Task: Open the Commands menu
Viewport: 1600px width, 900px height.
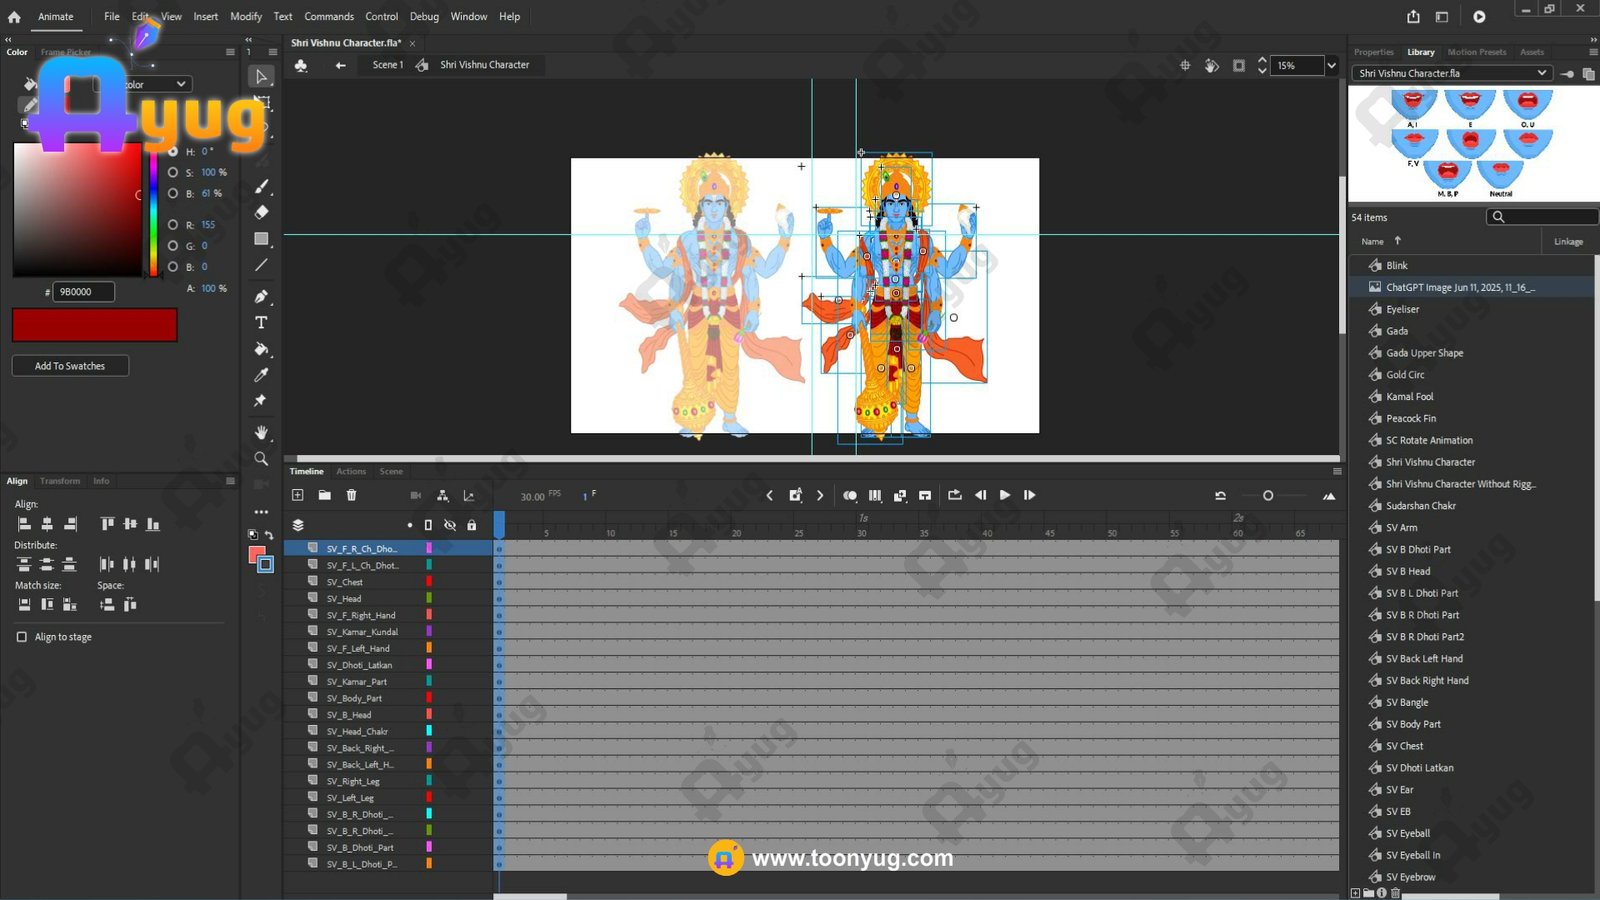Action: [x=329, y=16]
